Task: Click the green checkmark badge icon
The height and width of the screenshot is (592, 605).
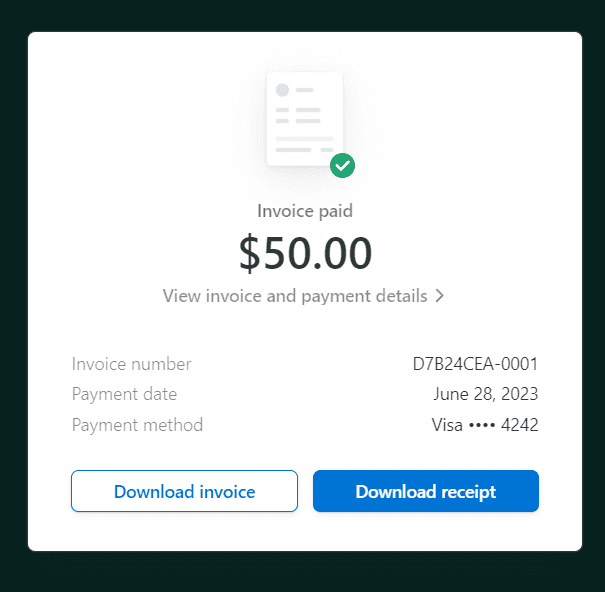Action: coord(342,165)
